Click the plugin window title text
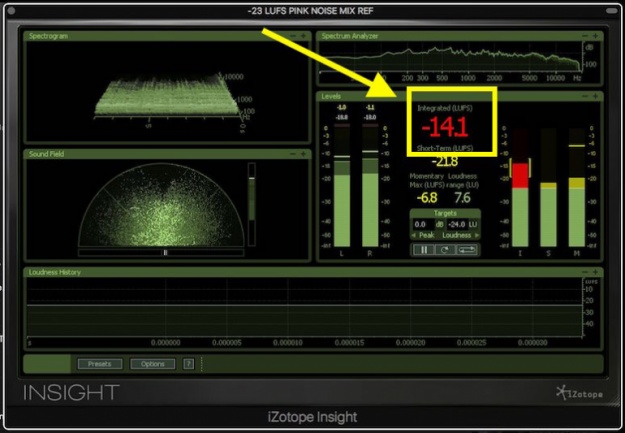Screen dimensions: 625x433 click(310, 11)
